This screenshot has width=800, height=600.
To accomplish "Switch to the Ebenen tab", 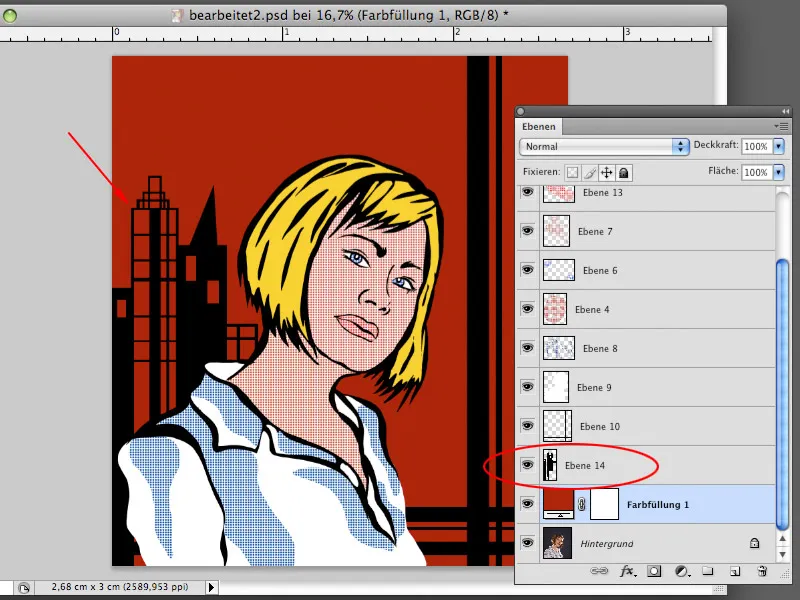I will tap(539, 127).
